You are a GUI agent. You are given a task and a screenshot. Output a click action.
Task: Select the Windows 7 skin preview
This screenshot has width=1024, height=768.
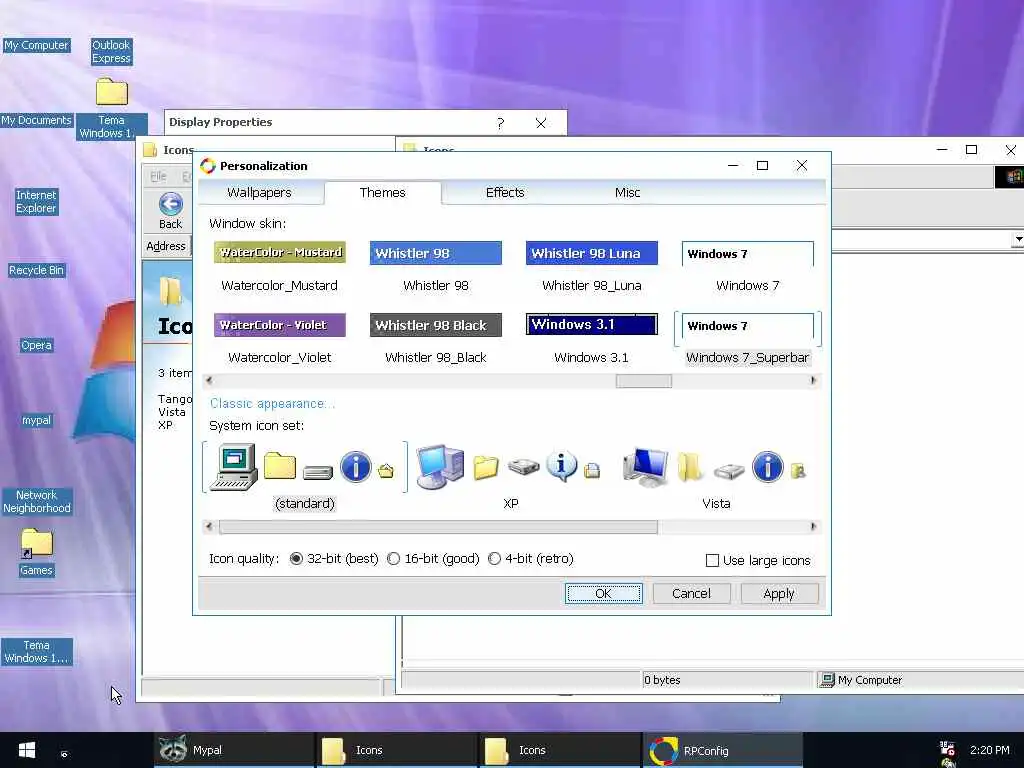[x=748, y=253]
